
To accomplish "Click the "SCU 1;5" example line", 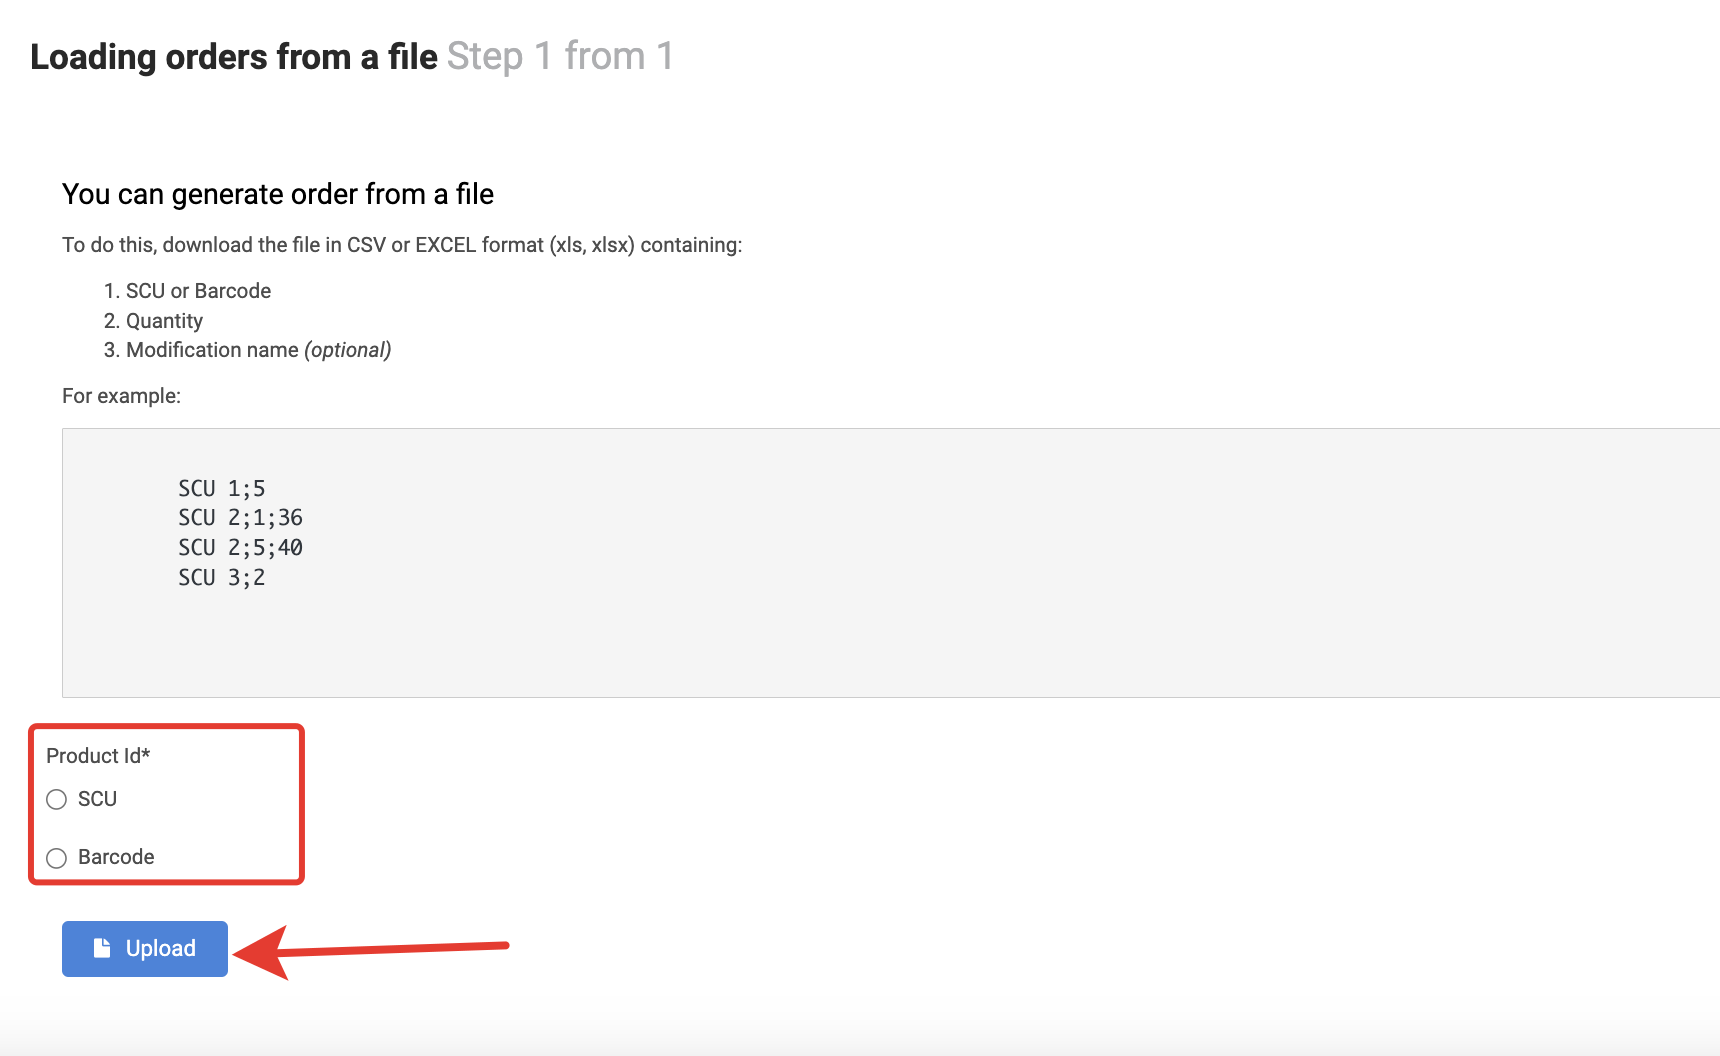I will tap(222, 488).
